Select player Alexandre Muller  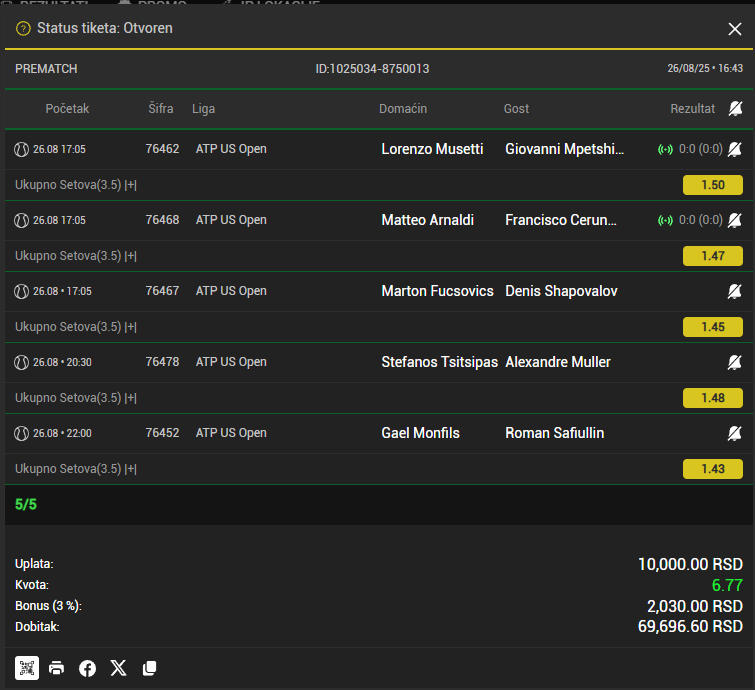click(558, 362)
